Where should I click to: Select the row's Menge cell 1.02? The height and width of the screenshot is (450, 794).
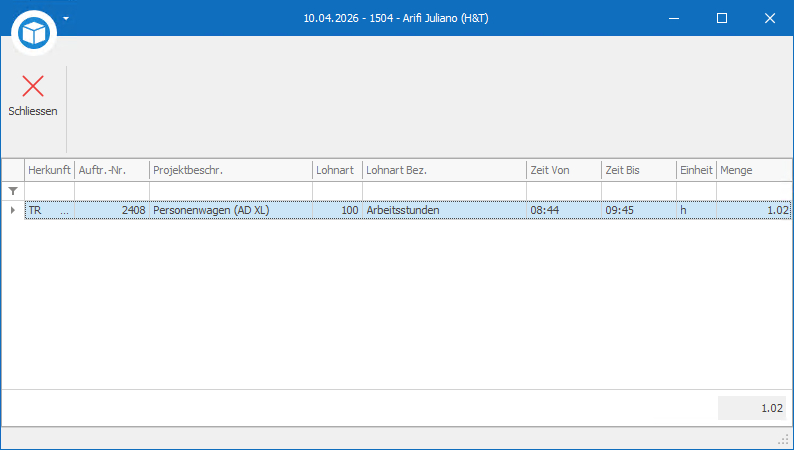coord(755,210)
